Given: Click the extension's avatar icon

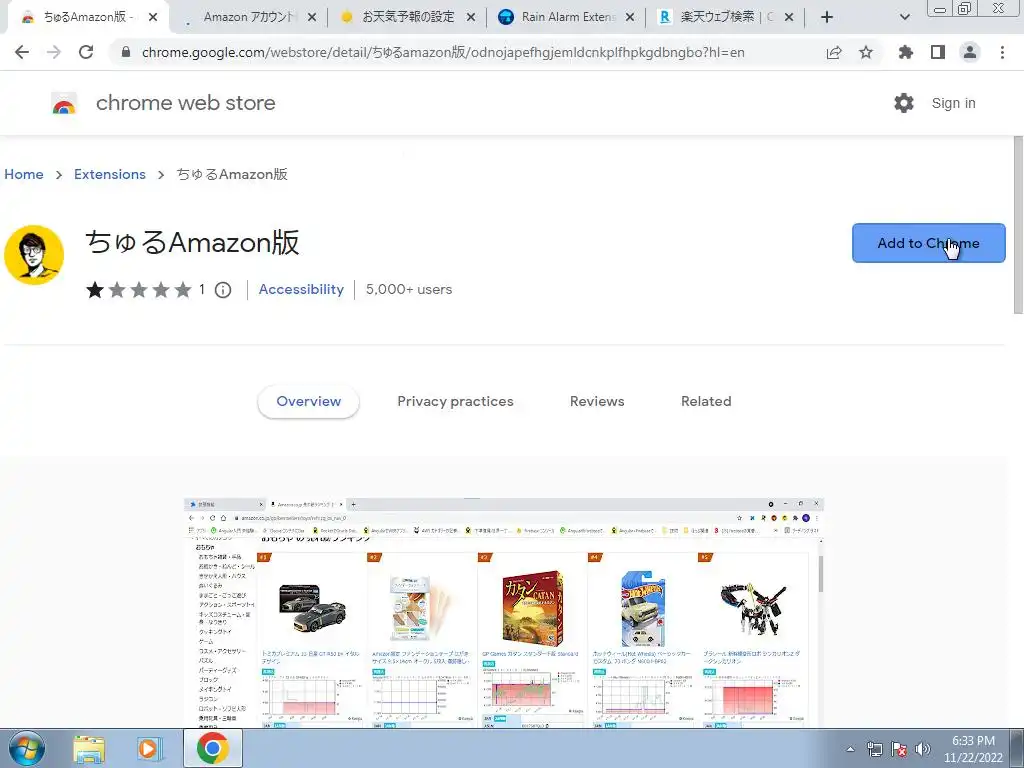Looking at the screenshot, I should 34,255.
